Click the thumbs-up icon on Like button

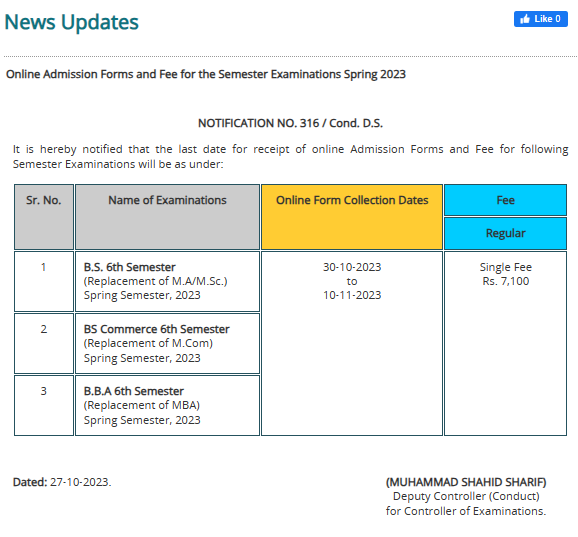525,19
